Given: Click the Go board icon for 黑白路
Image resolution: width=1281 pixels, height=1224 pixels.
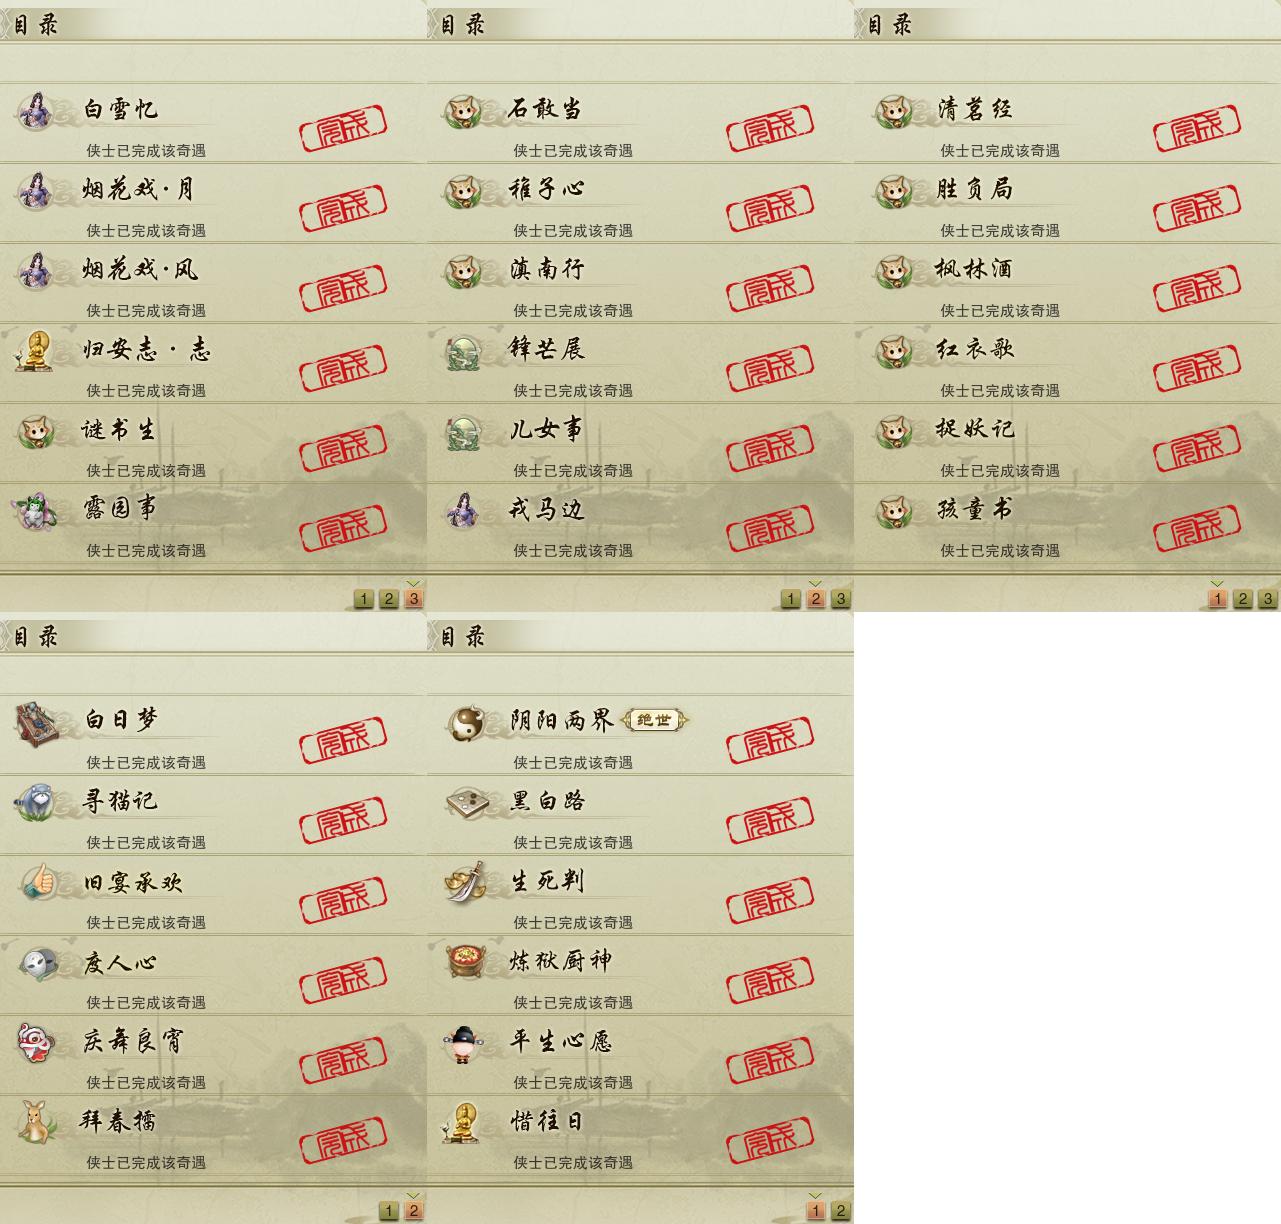Looking at the screenshot, I should click(464, 802).
